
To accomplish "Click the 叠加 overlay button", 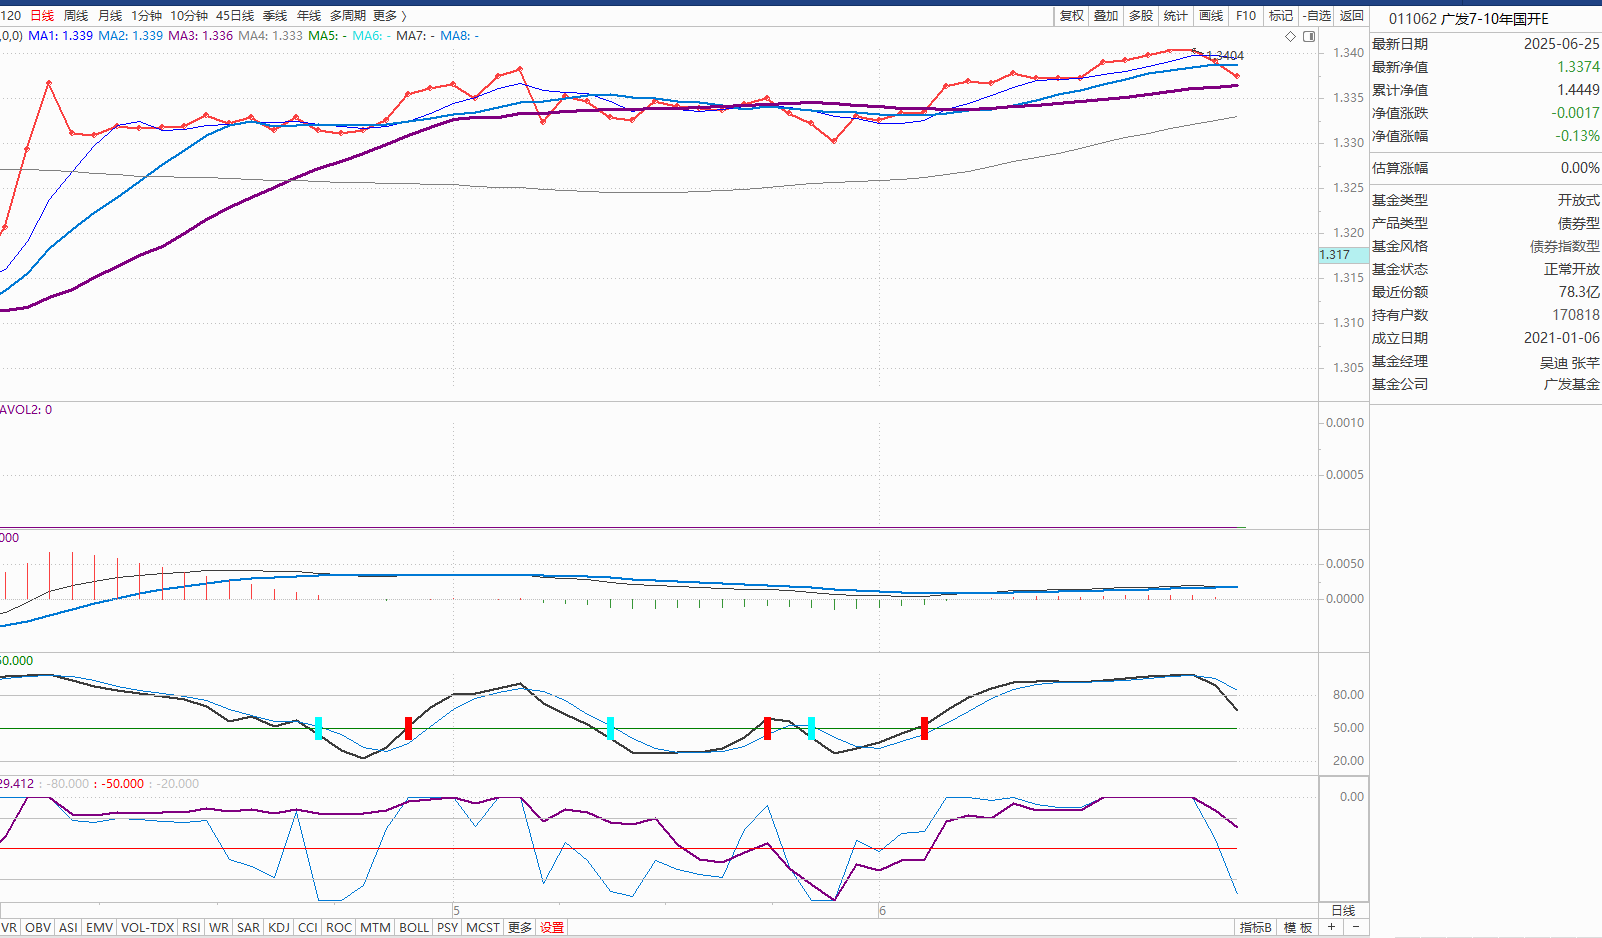I will coord(1106,16).
